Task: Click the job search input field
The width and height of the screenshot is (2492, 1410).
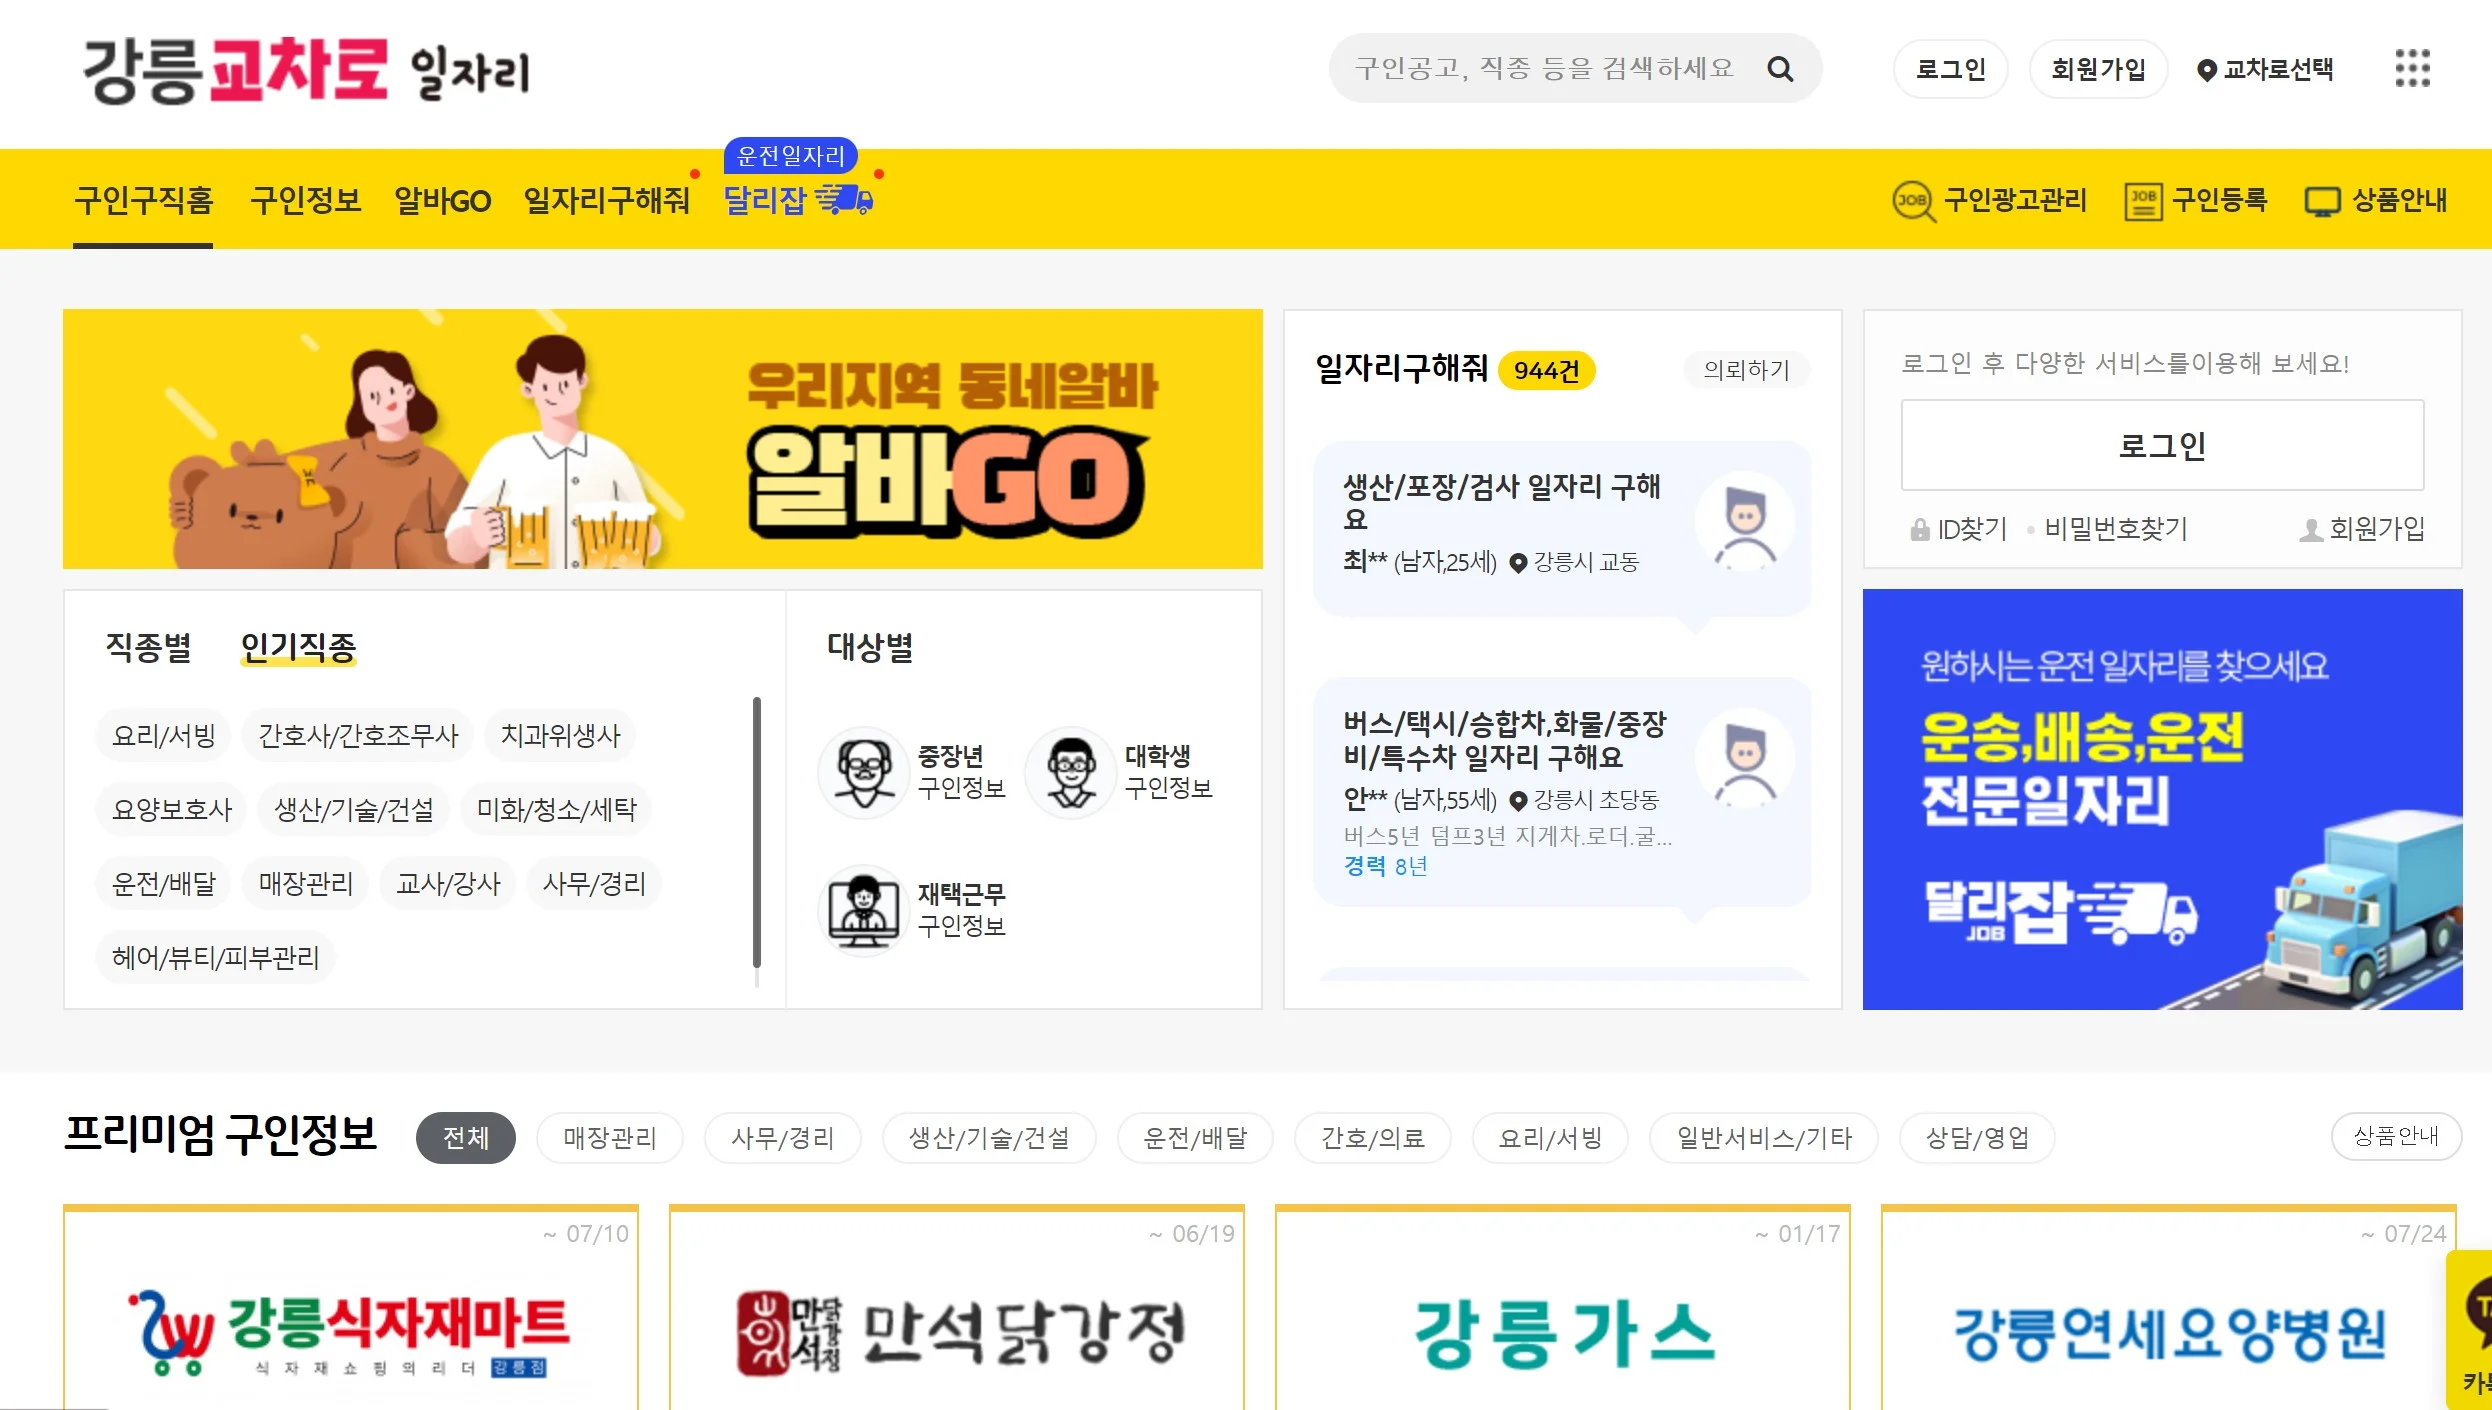Action: pos(1545,69)
